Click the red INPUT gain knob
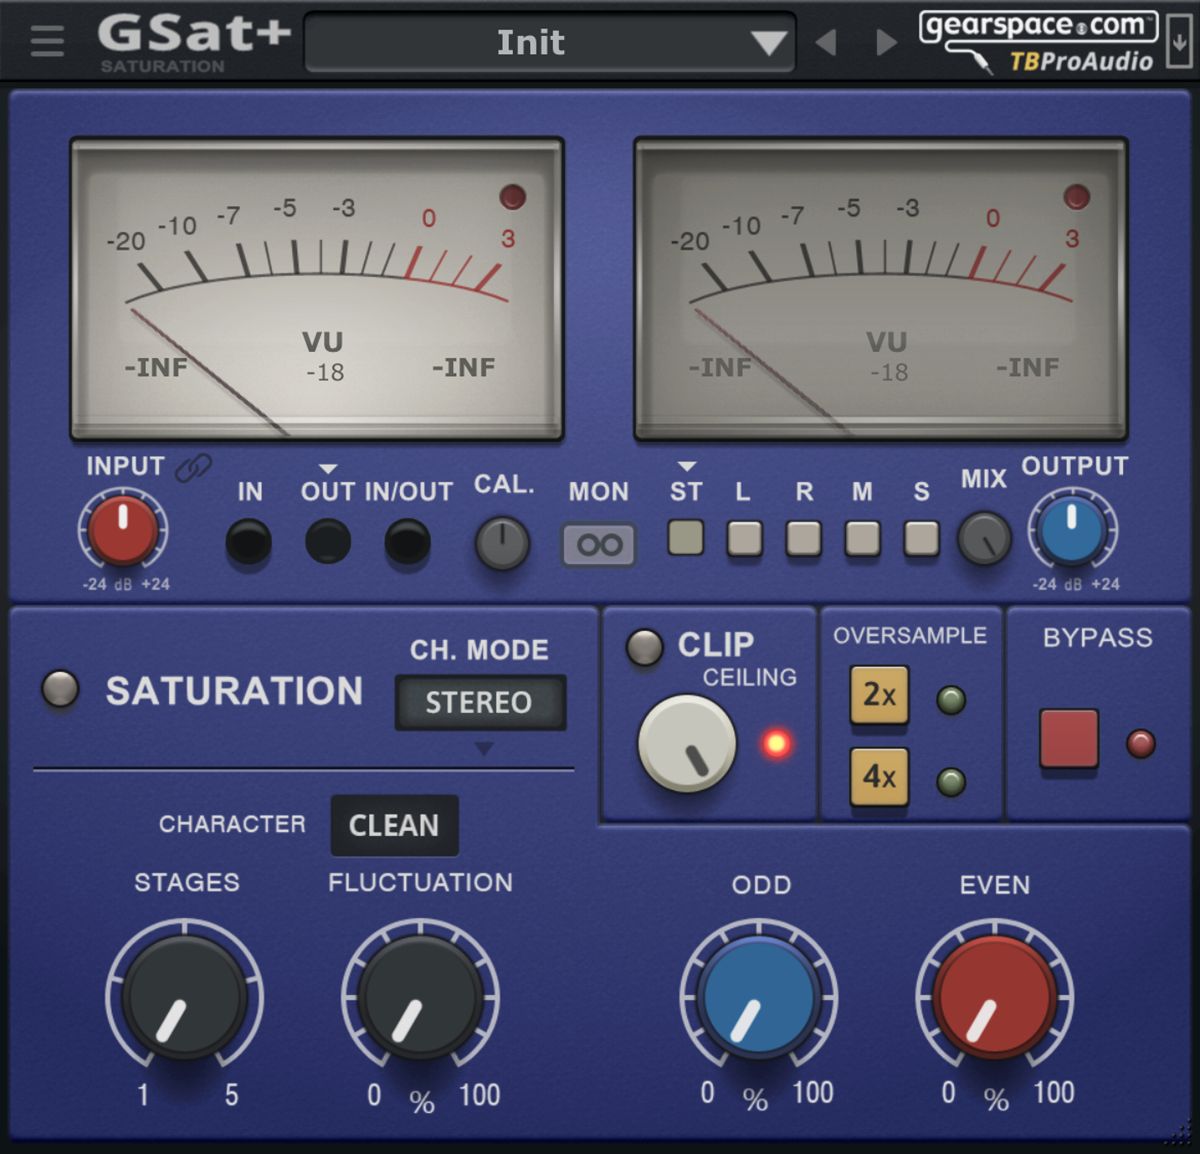Screen dimensions: 1200x1154 pyautogui.click(x=122, y=529)
